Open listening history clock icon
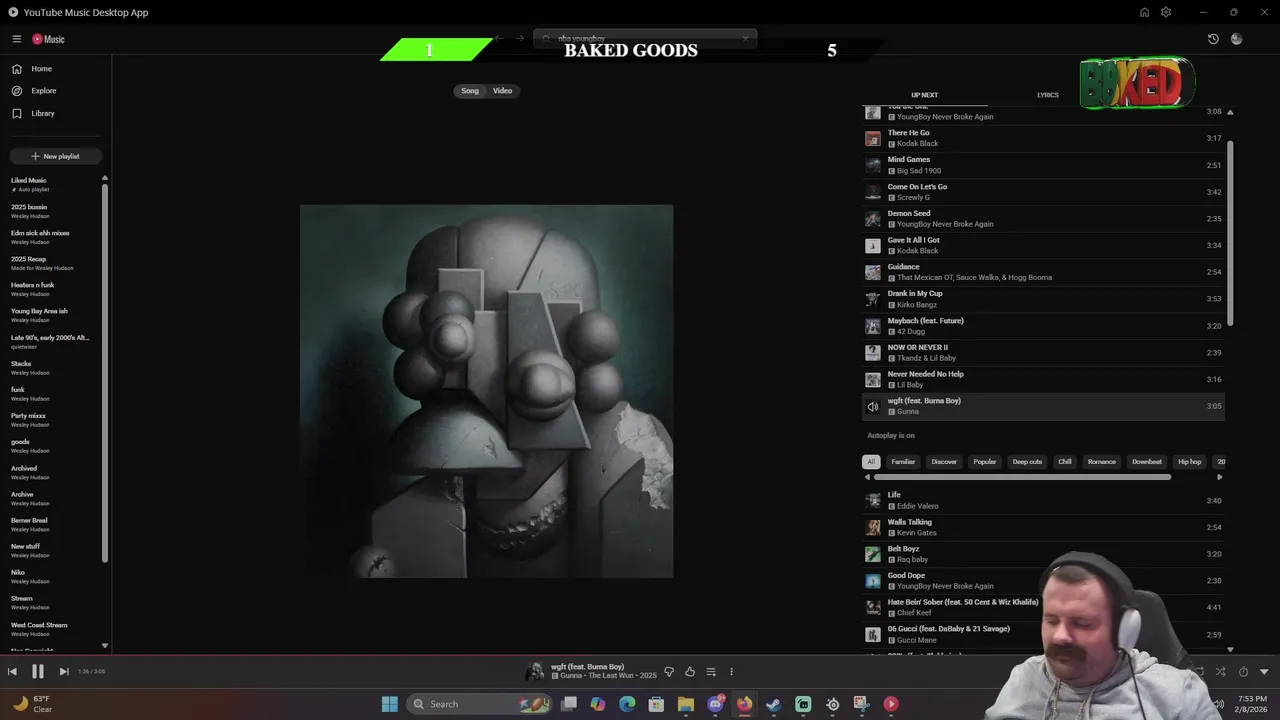Image resolution: width=1280 pixels, height=720 pixels. [1213, 39]
